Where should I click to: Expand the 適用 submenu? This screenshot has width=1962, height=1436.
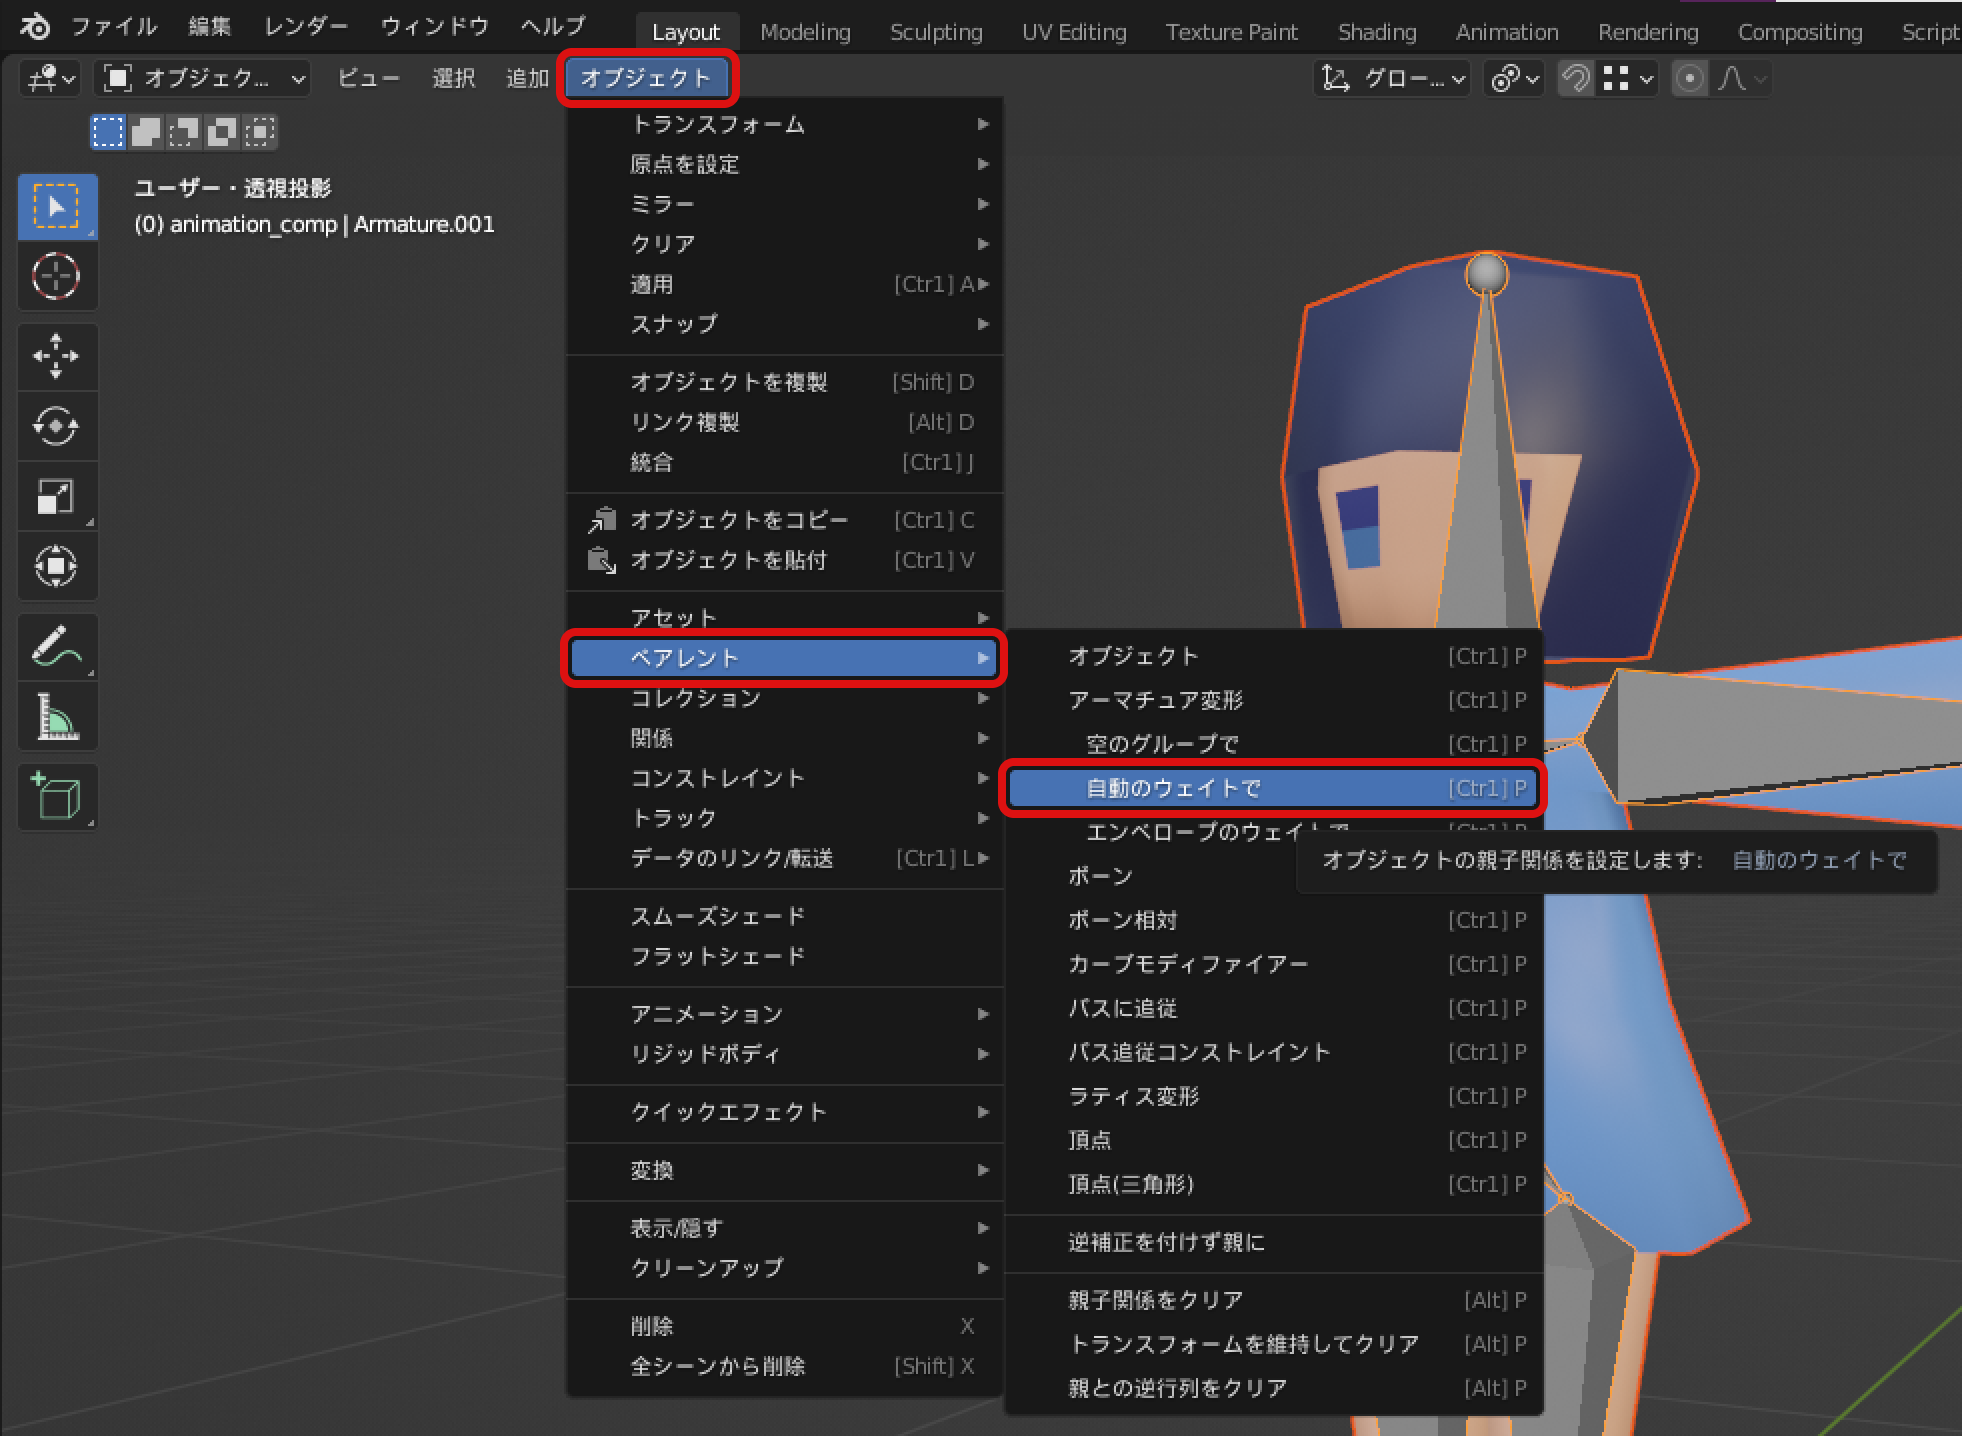(785, 284)
